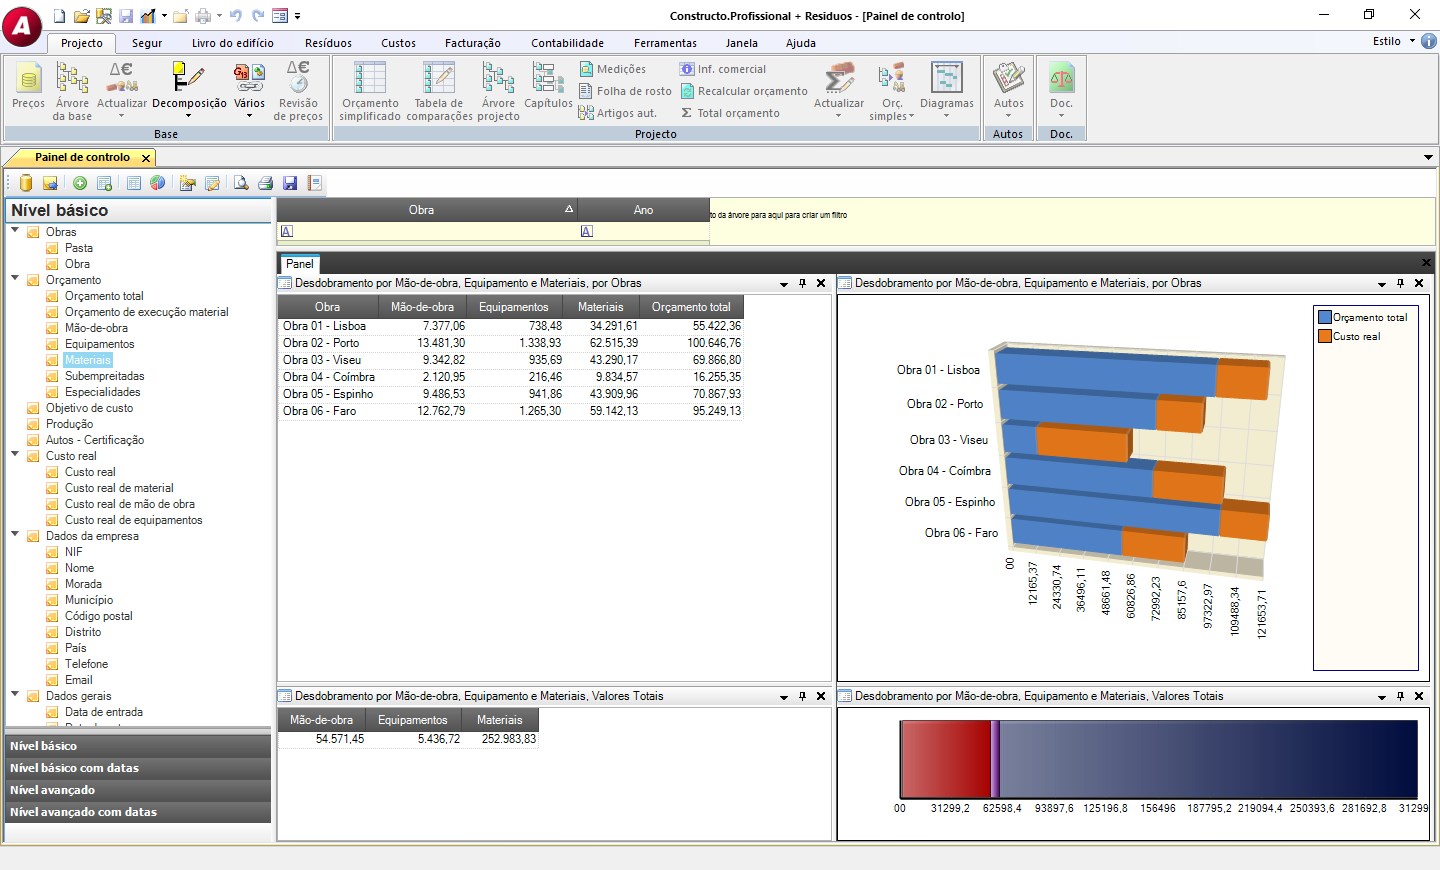Click the yellow database cylinder icon in panel toolbar
This screenshot has width=1440, height=870.
point(26,183)
